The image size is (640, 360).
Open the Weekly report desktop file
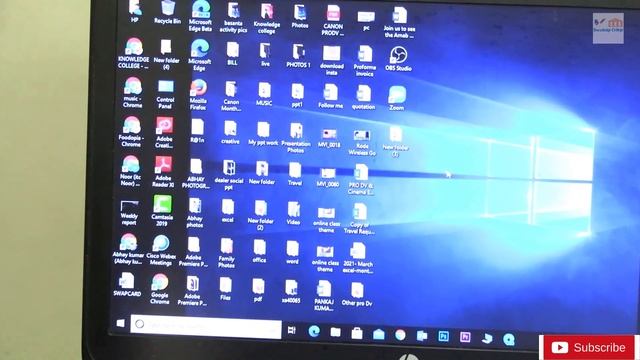pos(129,213)
